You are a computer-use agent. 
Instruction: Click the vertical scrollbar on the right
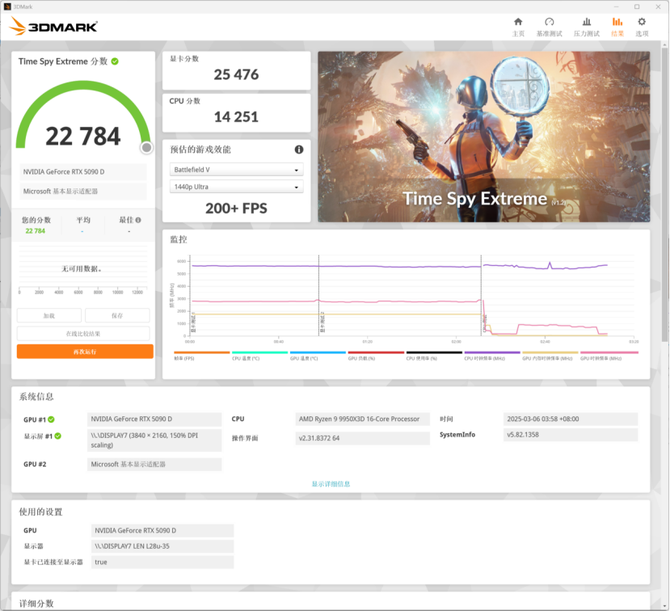(x=664, y=192)
